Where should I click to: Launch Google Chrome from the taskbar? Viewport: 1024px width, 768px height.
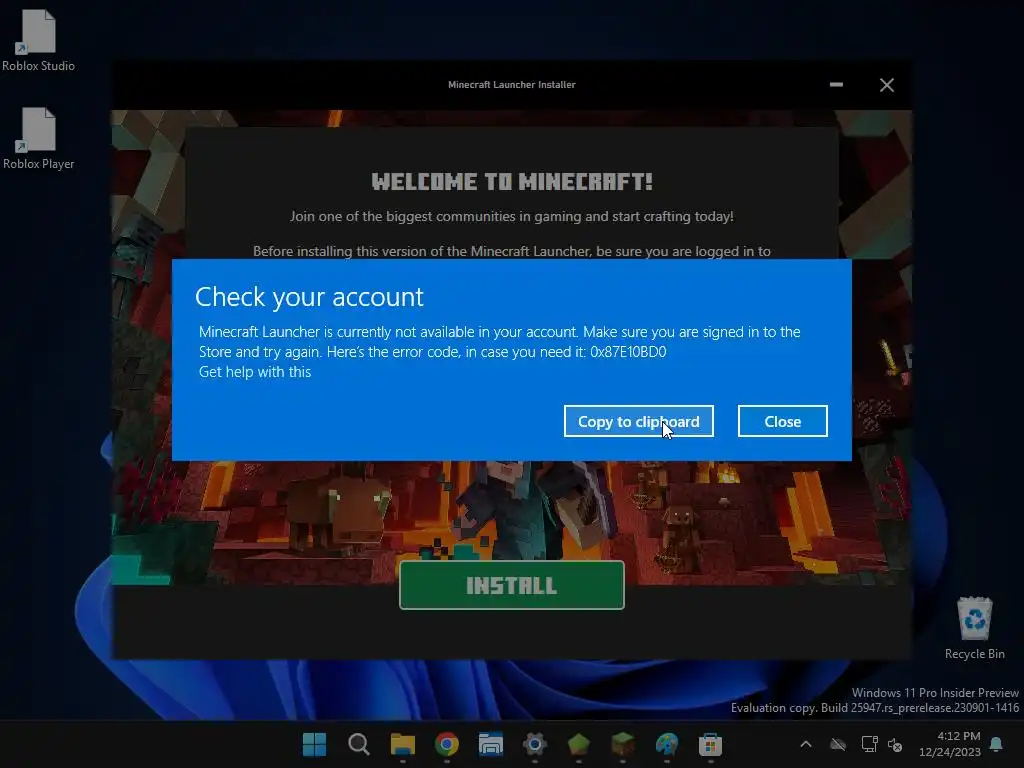tap(447, 744)
